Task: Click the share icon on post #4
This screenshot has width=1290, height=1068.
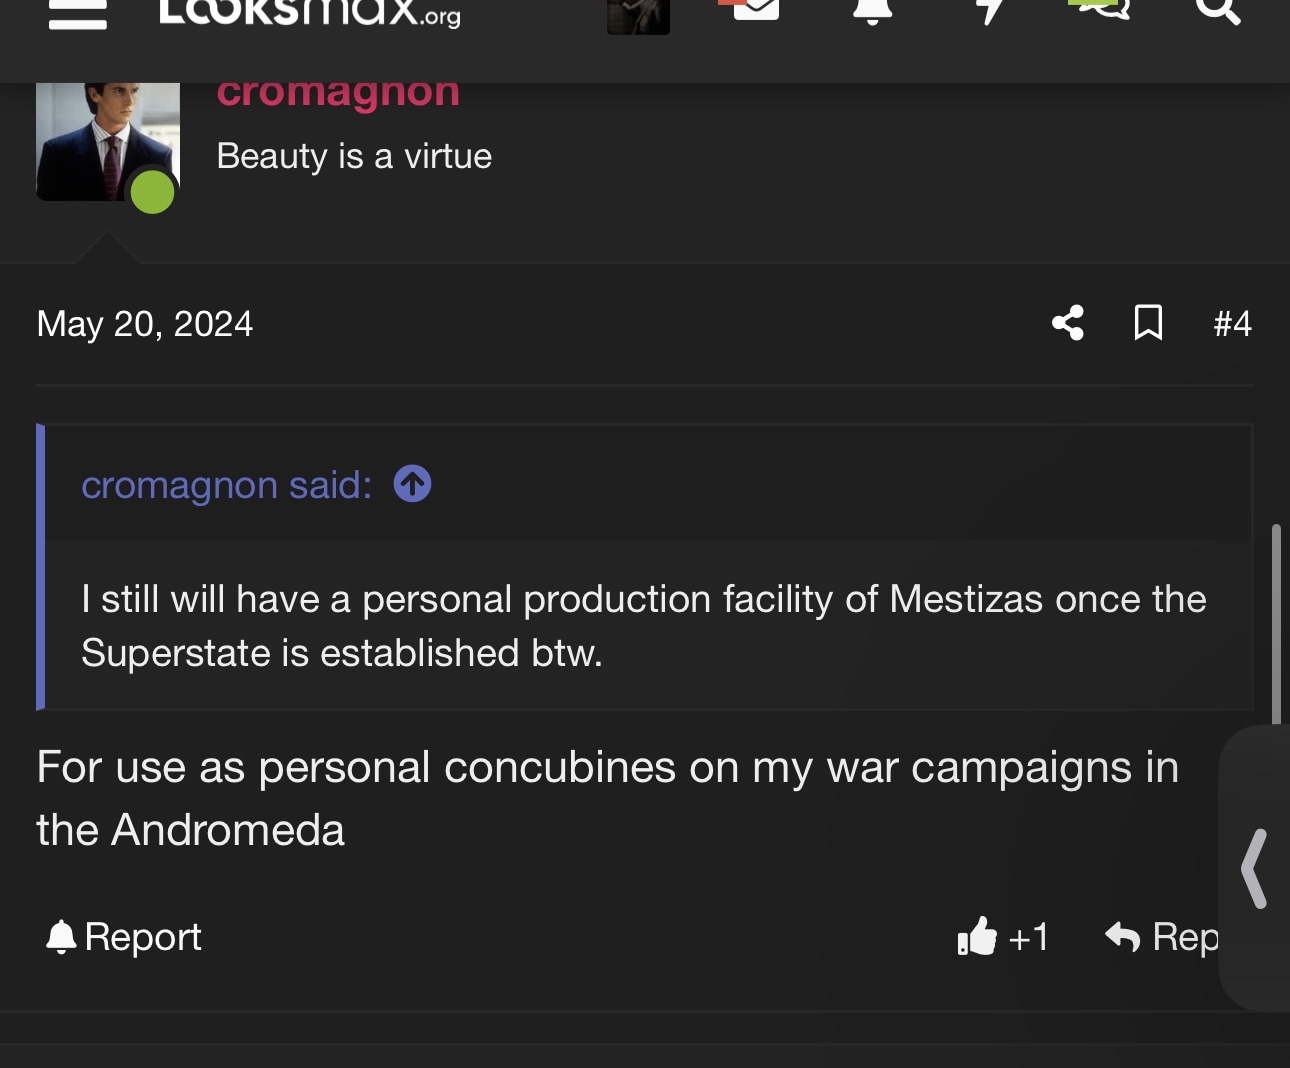Action: [1068, 323]
